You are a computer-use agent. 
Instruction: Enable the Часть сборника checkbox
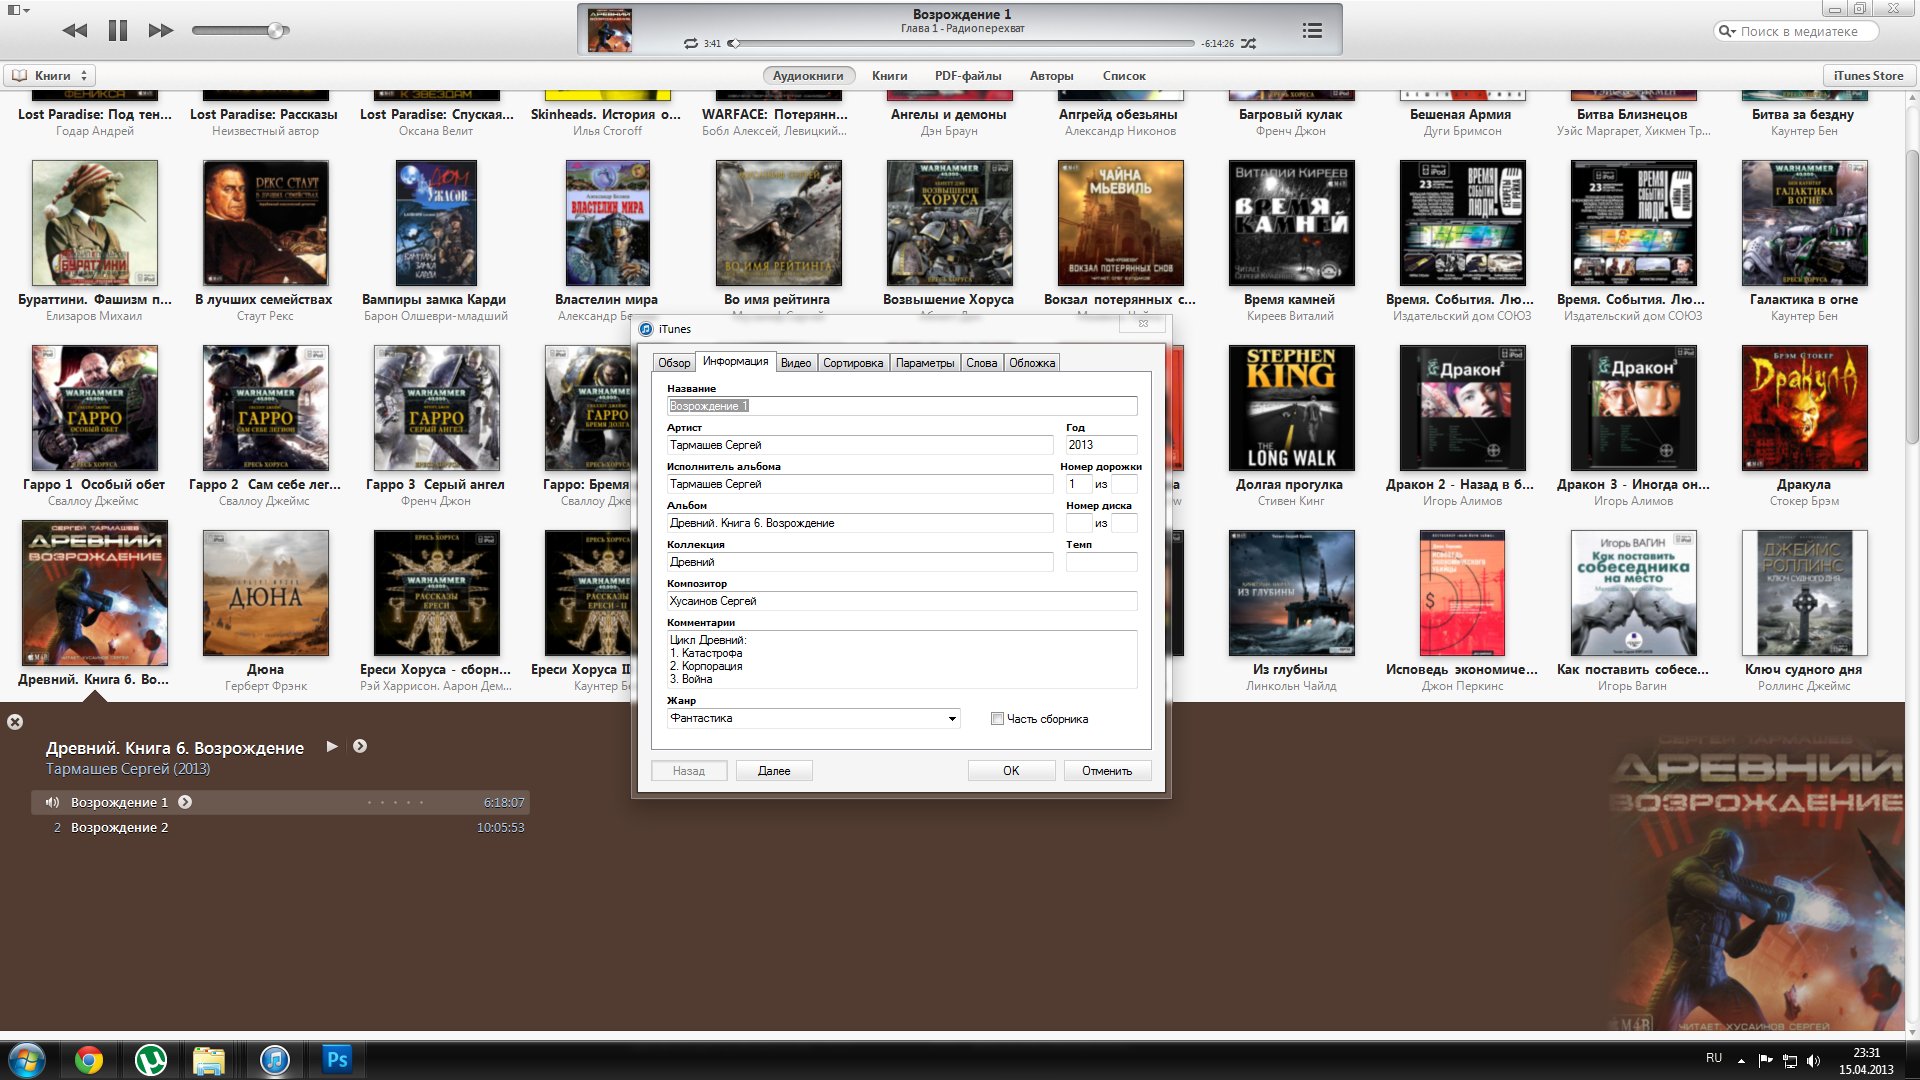click(997, 719)
